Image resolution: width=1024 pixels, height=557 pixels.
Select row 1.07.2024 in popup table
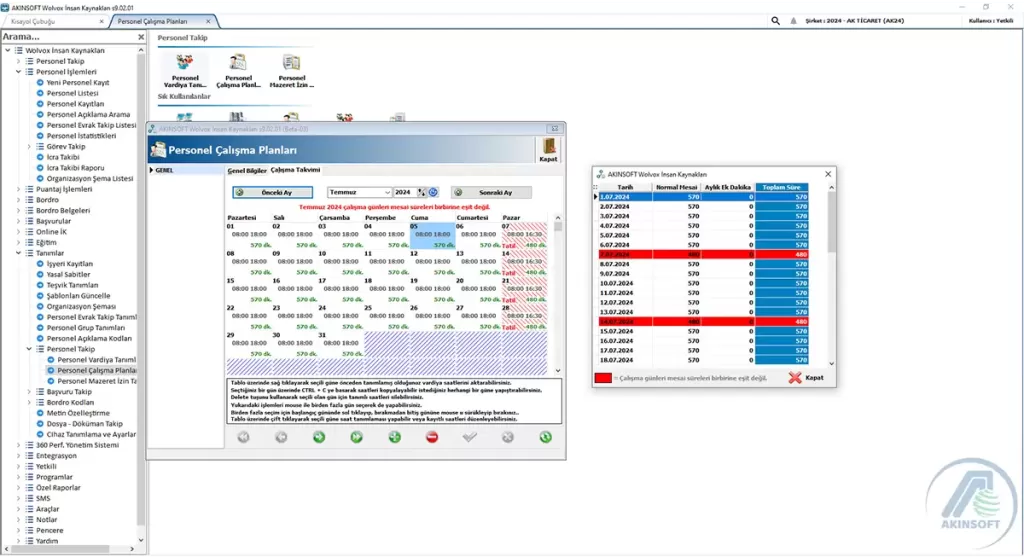703,197
